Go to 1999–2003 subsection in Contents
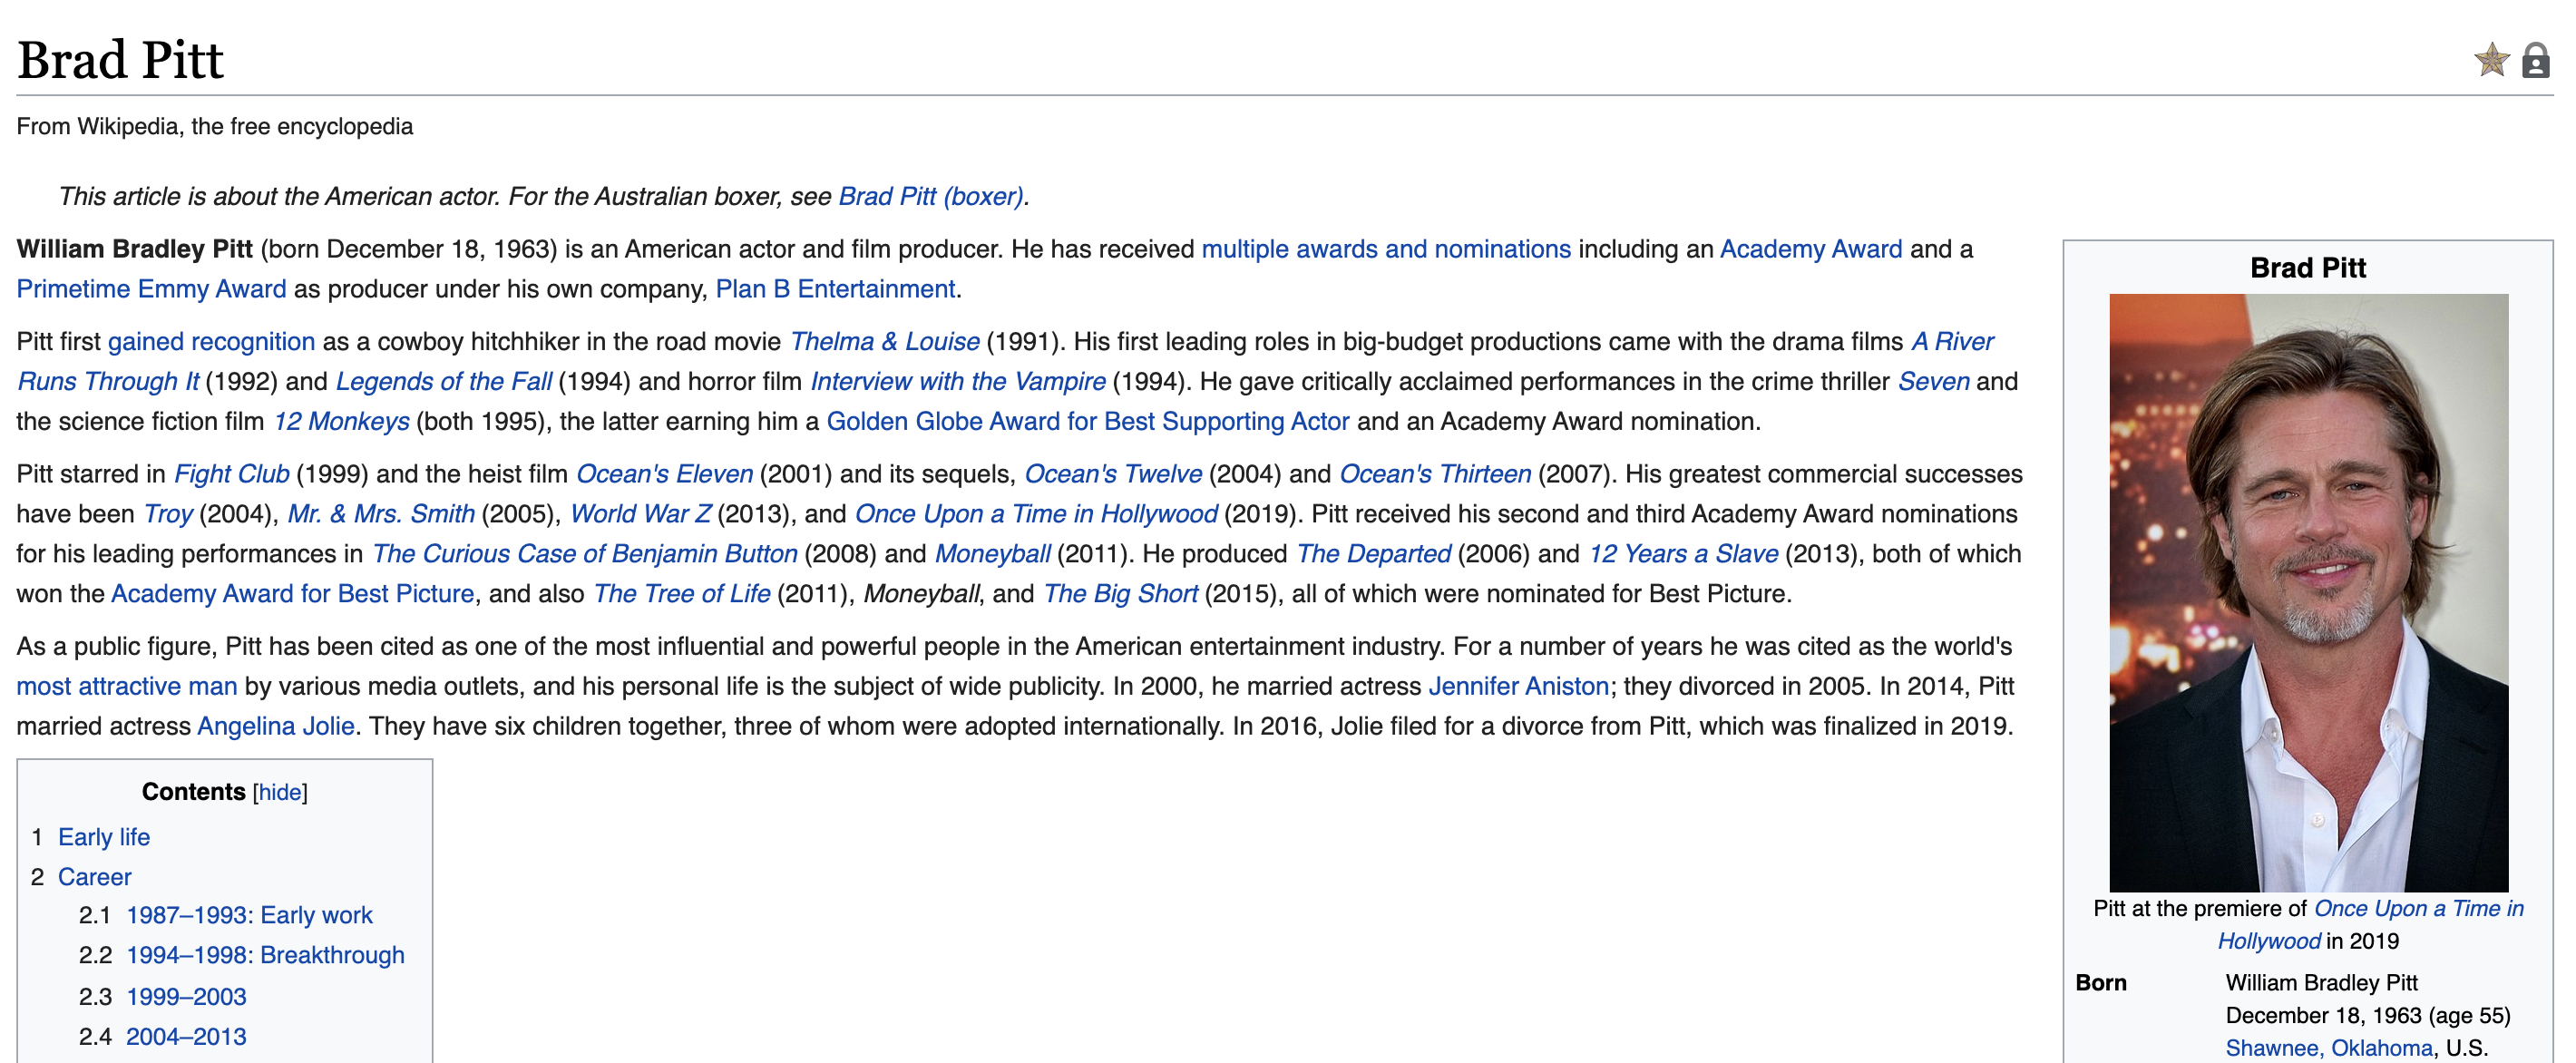Viewport: 2576px width, 1063px height. [x=186, y=997]
